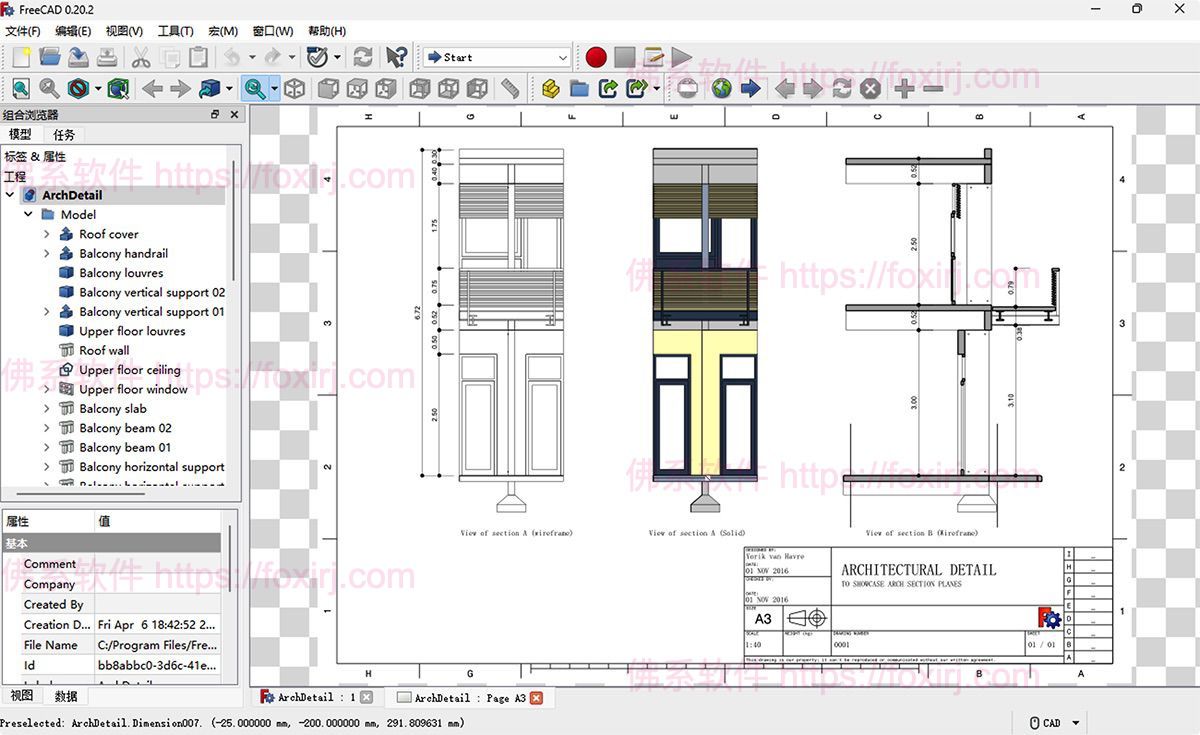Screen dimensions: 1200x735
Task: Click the Open file folder icon
Action: [49, 57]
